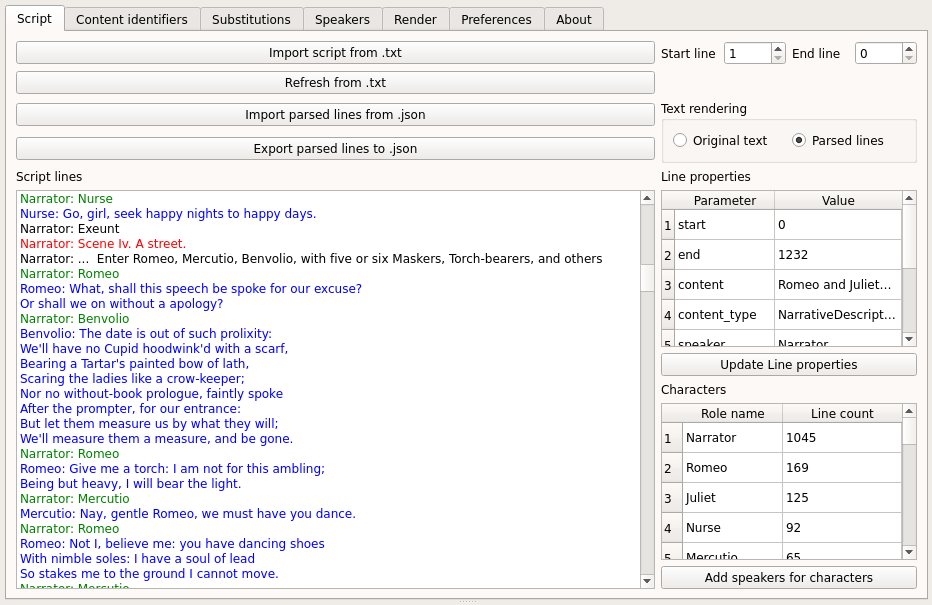
Task: Click Import script from .txt button
Action: 335,53
